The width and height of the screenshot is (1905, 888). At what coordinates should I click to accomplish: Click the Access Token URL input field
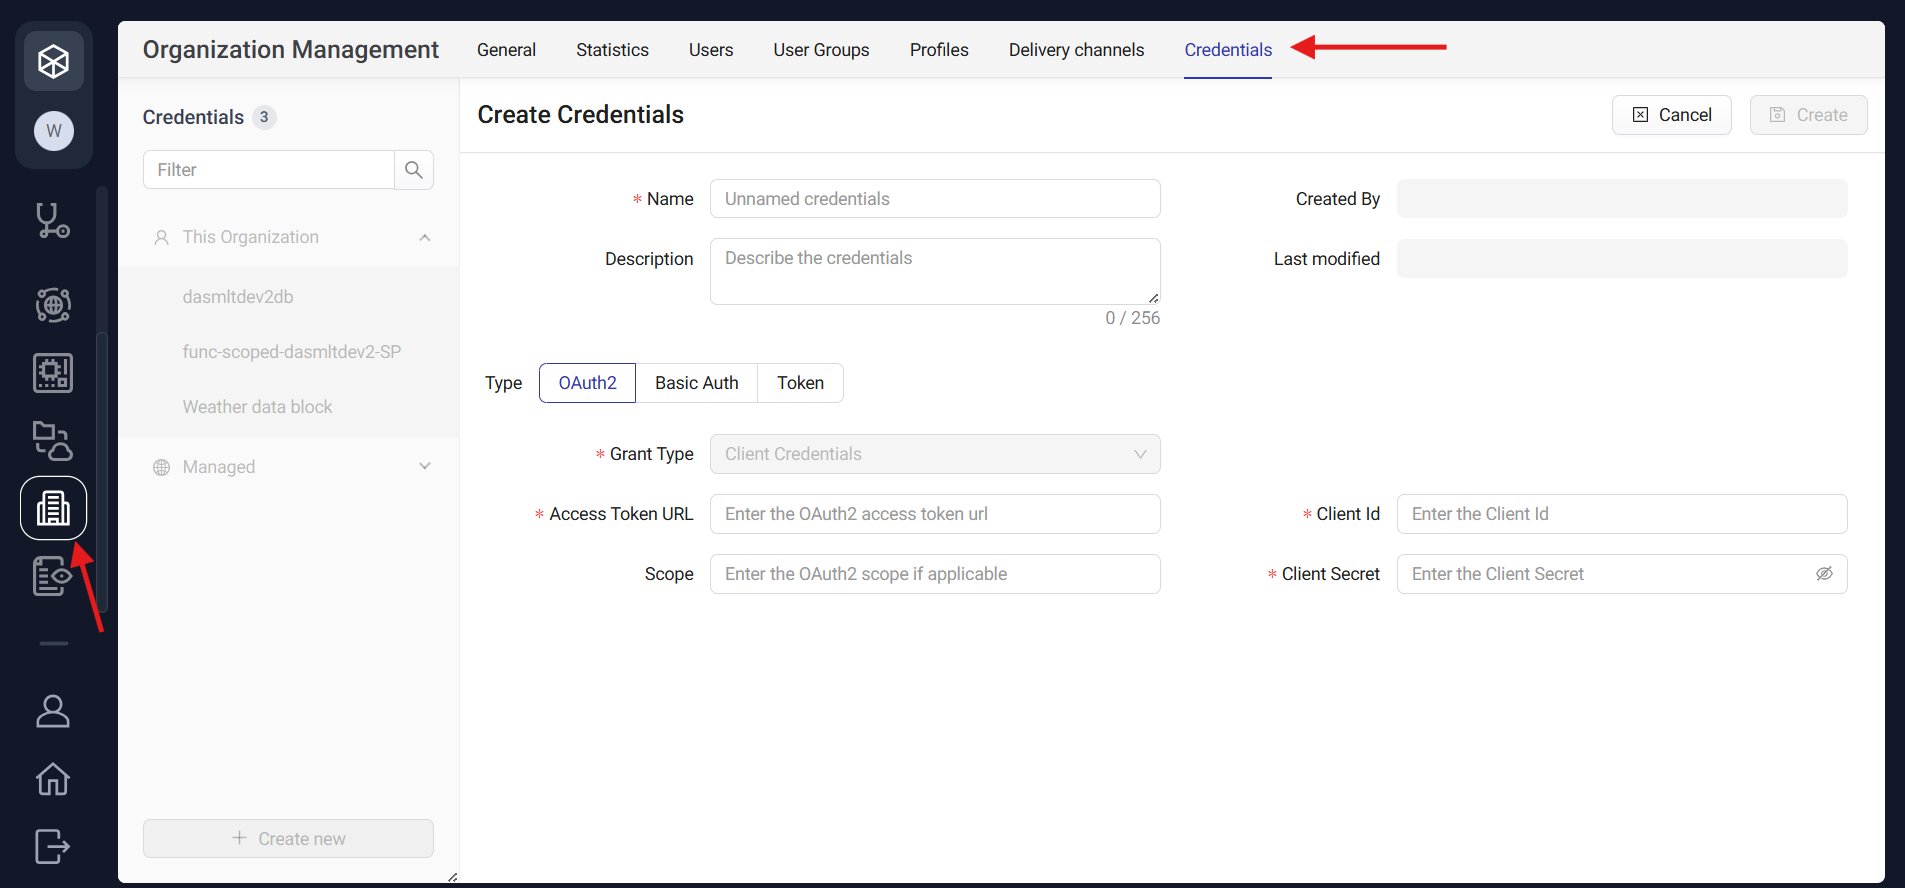point(934,514)
